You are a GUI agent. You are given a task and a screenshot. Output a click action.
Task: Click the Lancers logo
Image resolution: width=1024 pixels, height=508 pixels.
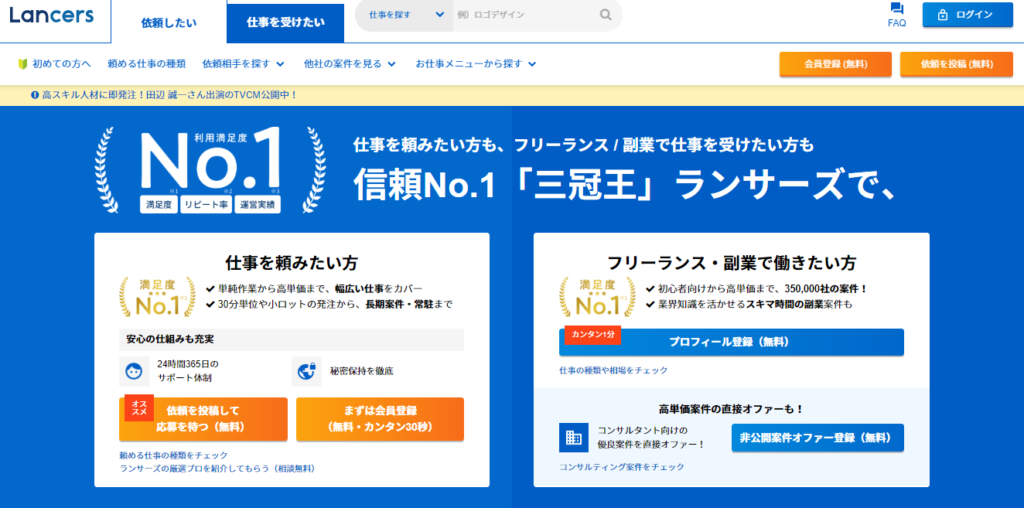tap(52, 16)
